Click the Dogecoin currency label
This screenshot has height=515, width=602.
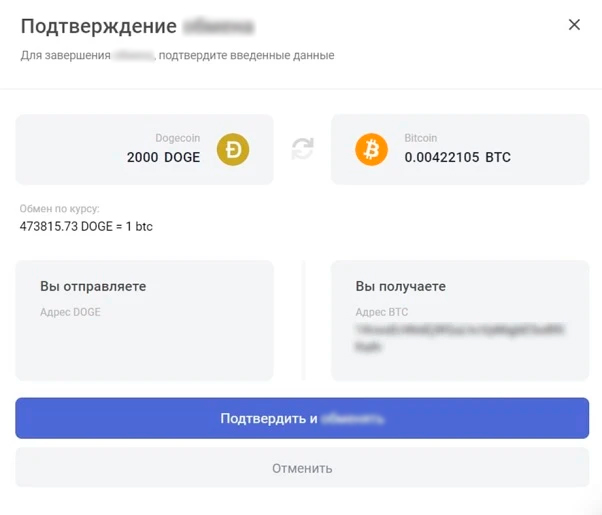[177, 138]
